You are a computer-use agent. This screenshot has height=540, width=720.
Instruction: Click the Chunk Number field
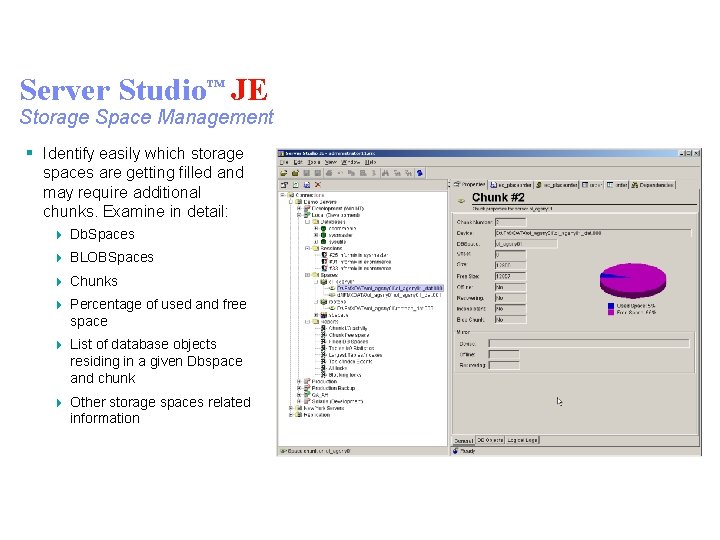(x=511, y=222)
